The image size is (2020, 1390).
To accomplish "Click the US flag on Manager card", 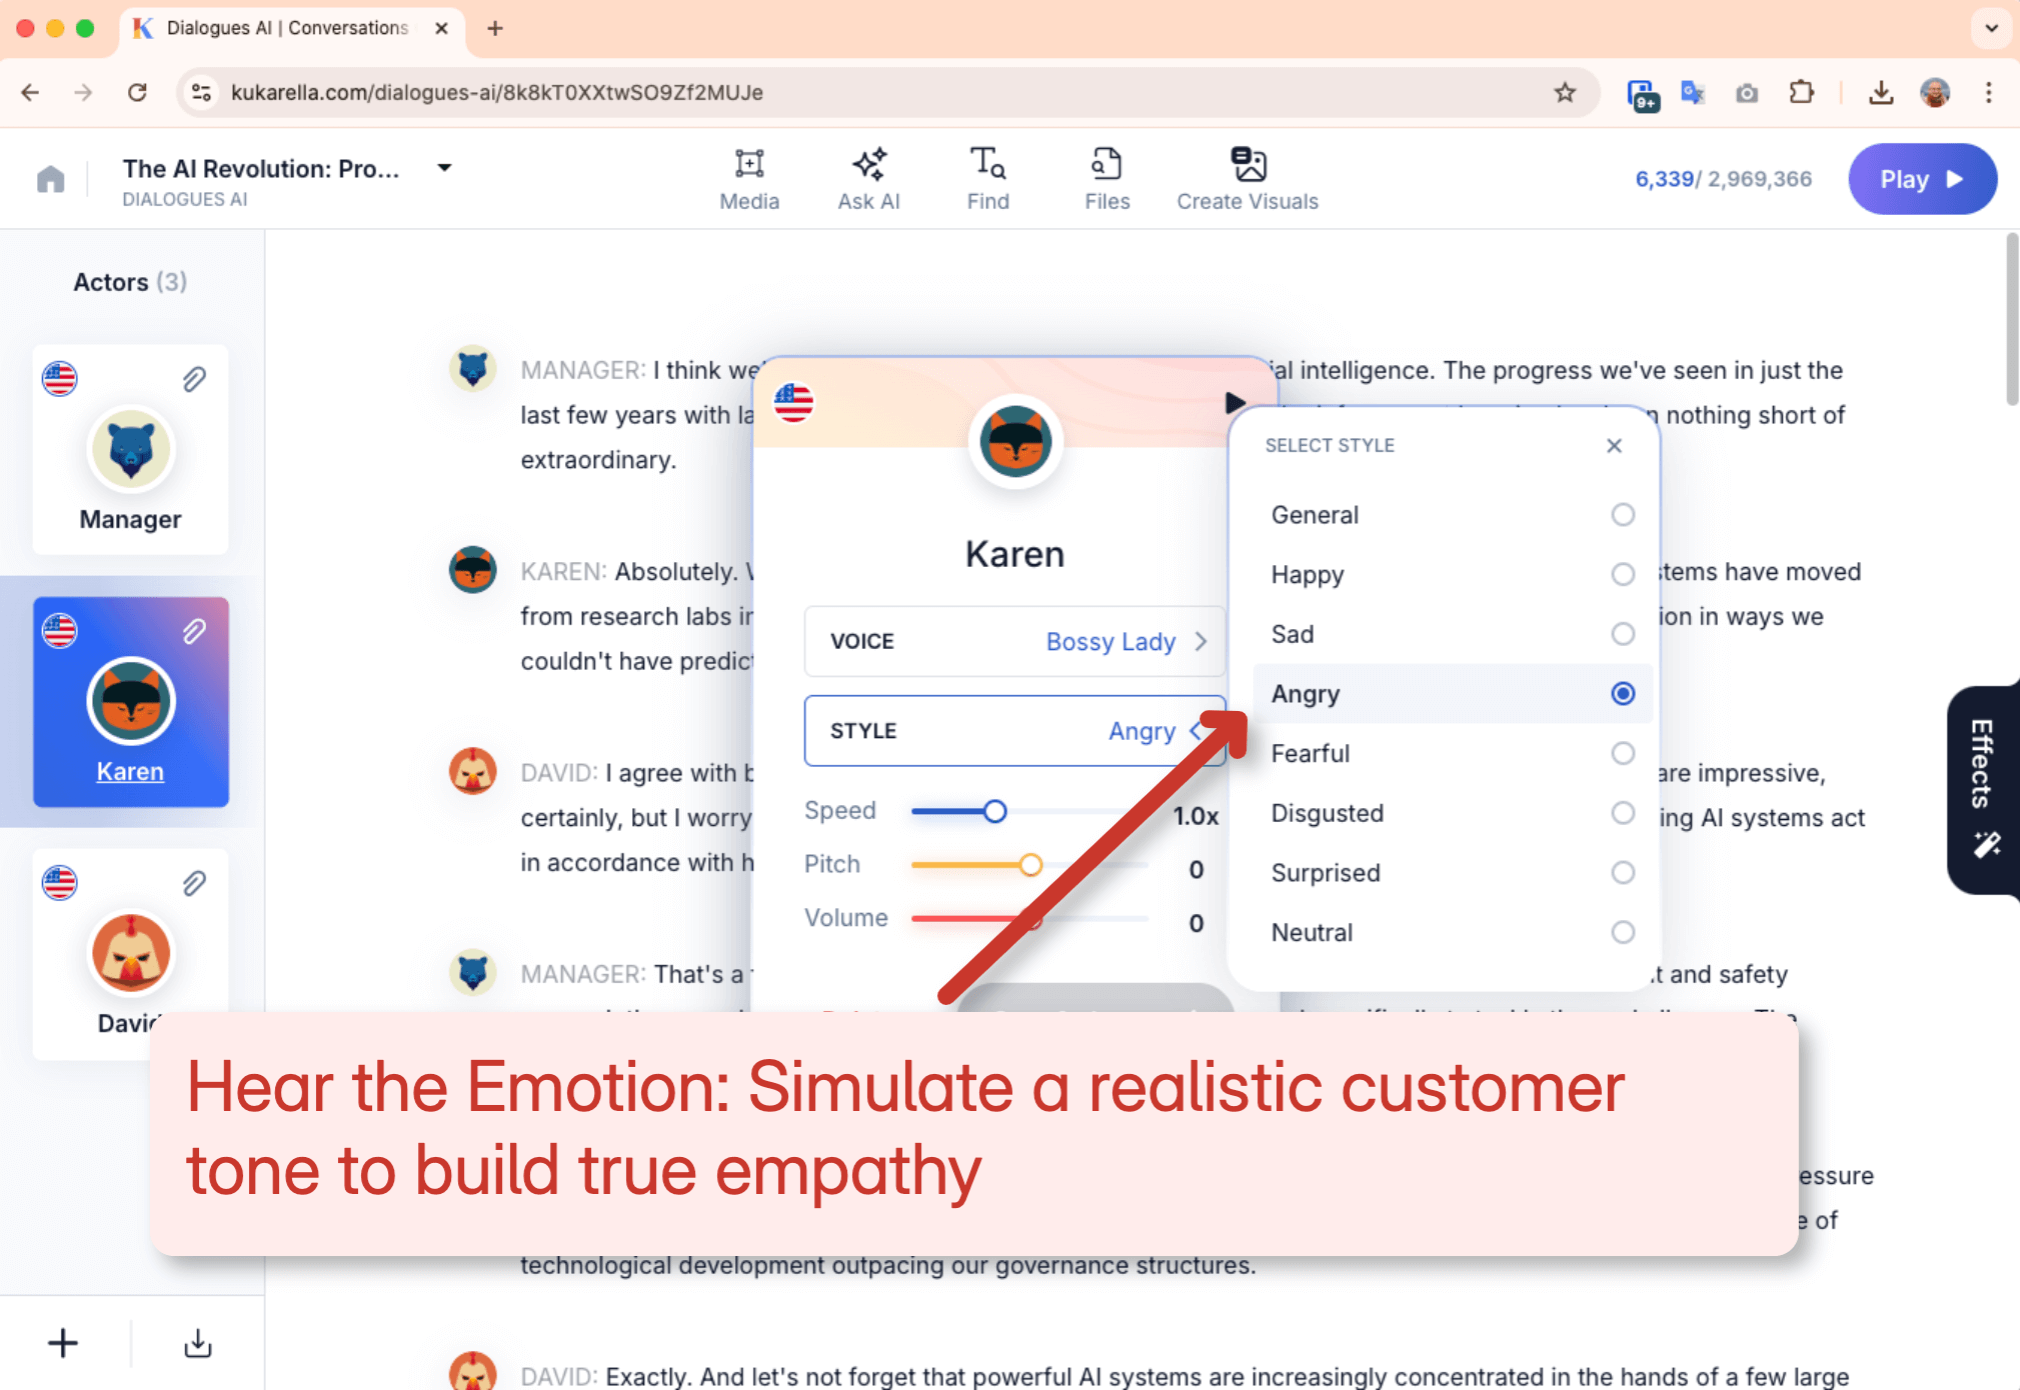I will (x=60, y=379).
